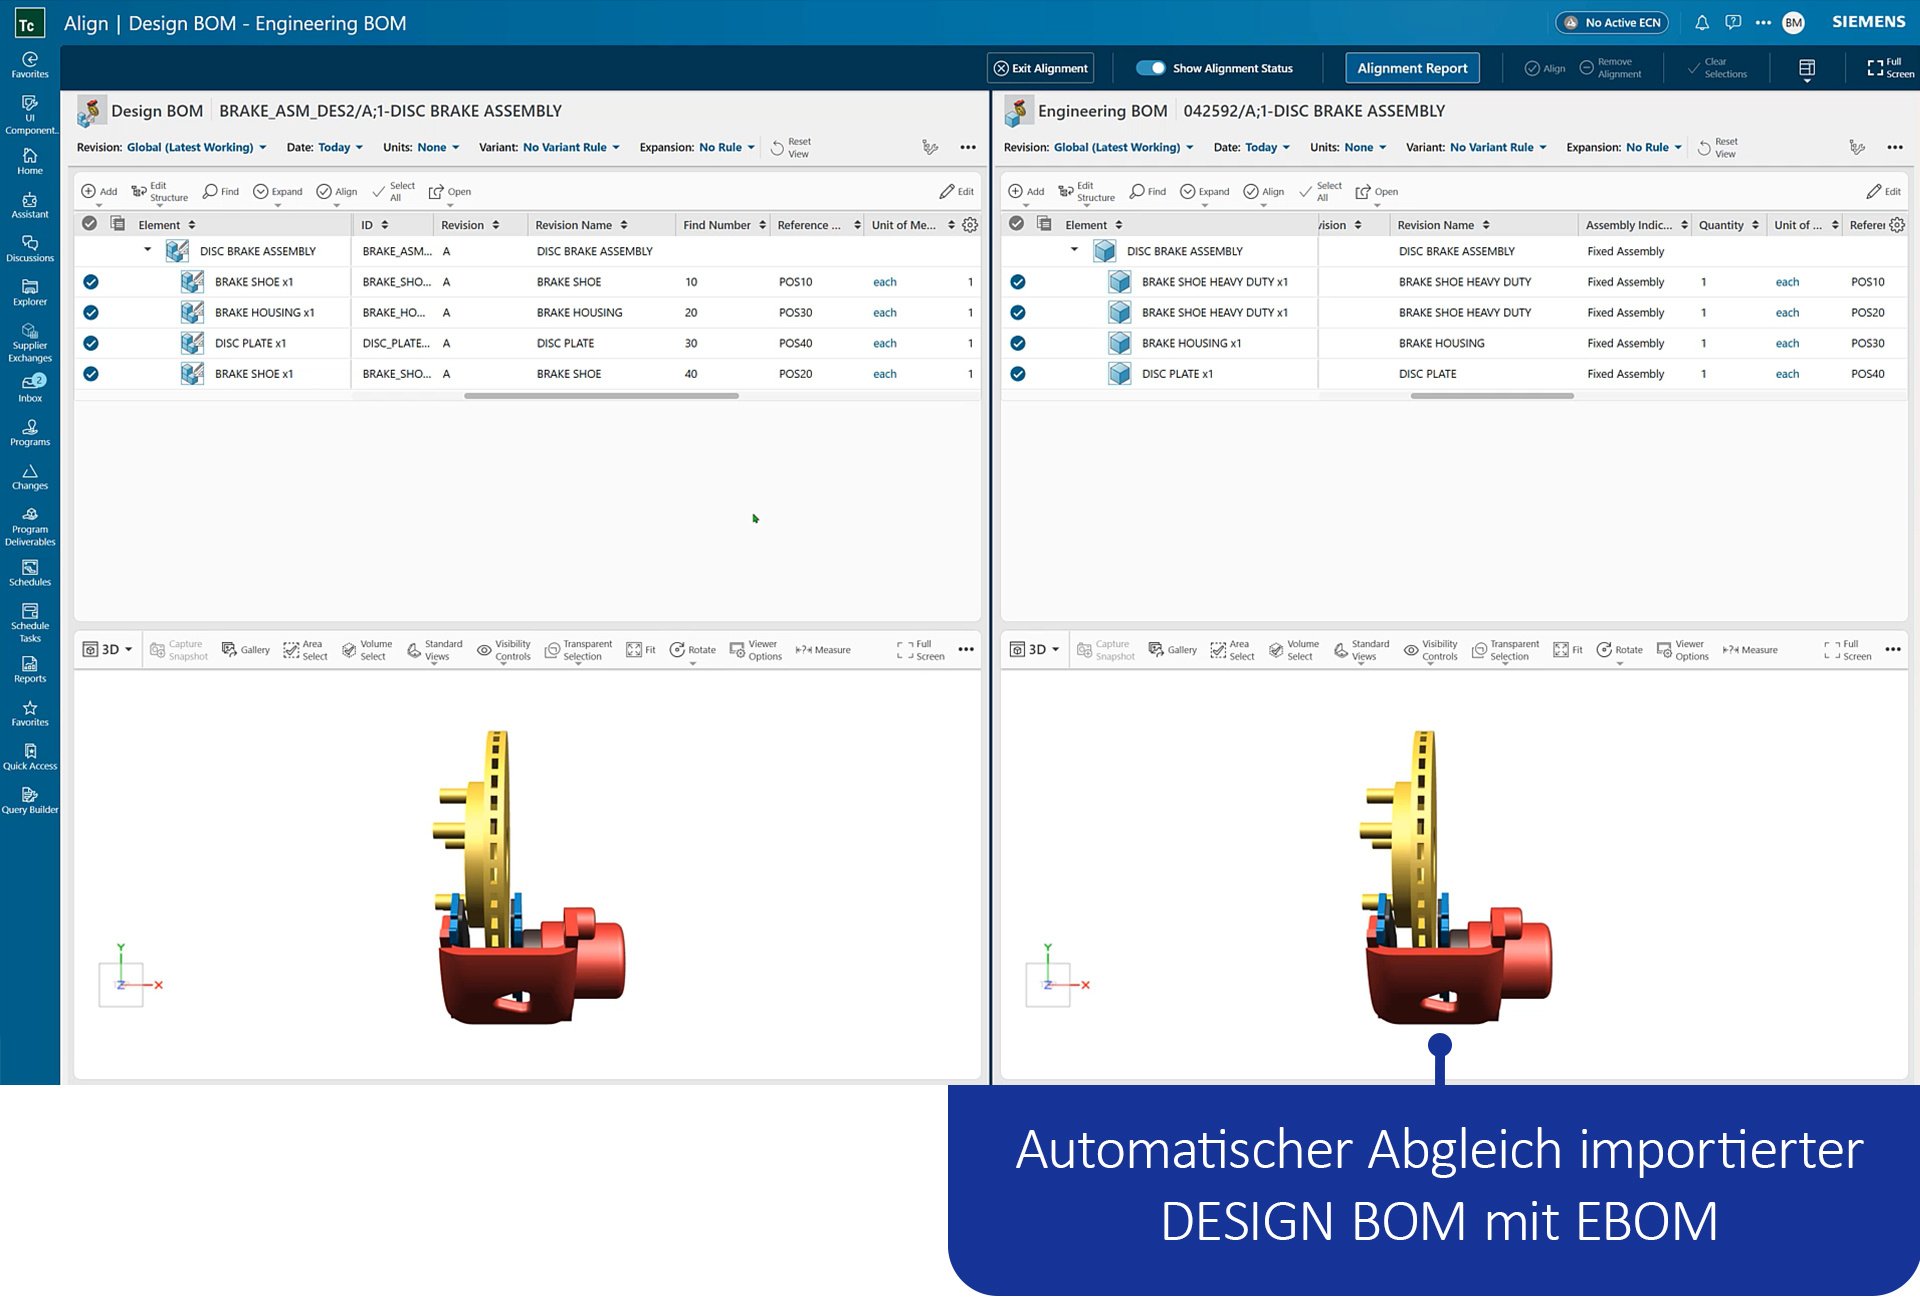
Task: Open the notifications bell in the top bar
Action: point(1702,22)
